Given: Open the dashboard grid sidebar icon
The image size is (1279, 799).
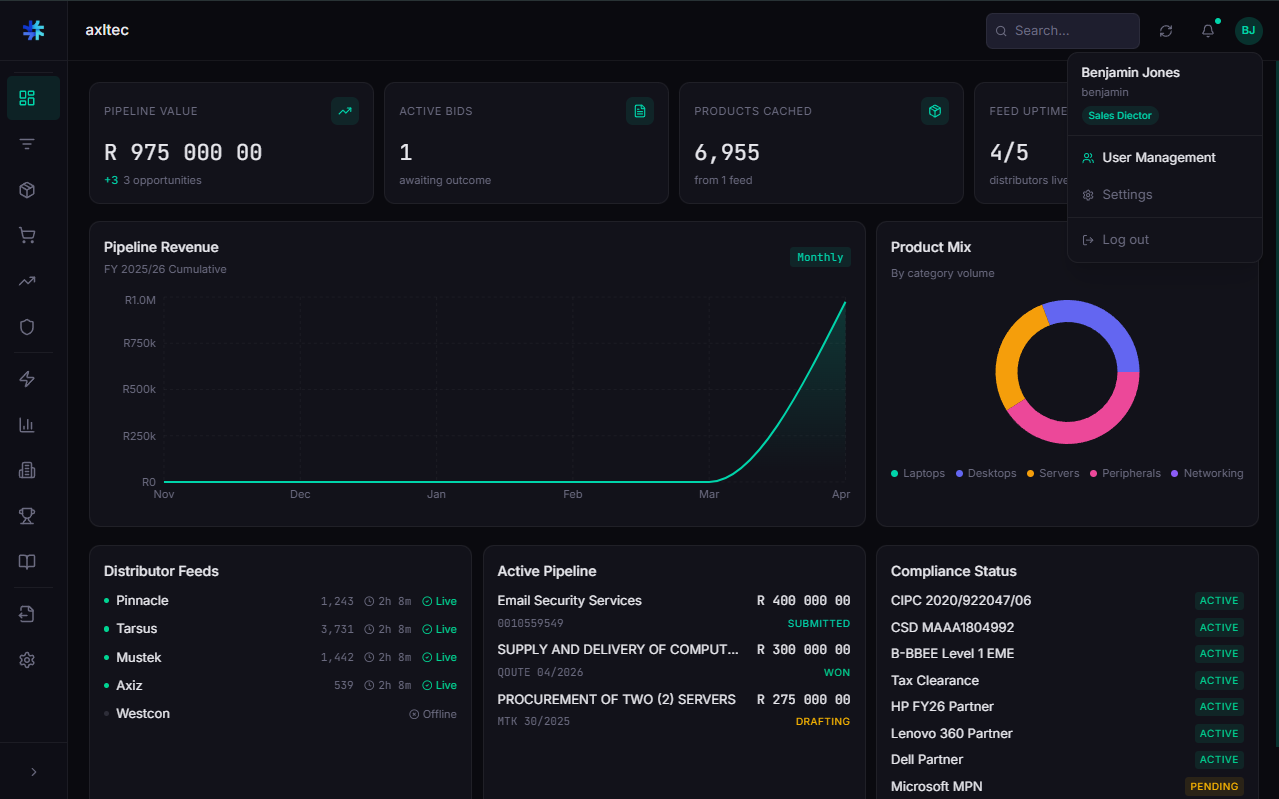Looking at the screenshot, I should click(x=27, y=98).
